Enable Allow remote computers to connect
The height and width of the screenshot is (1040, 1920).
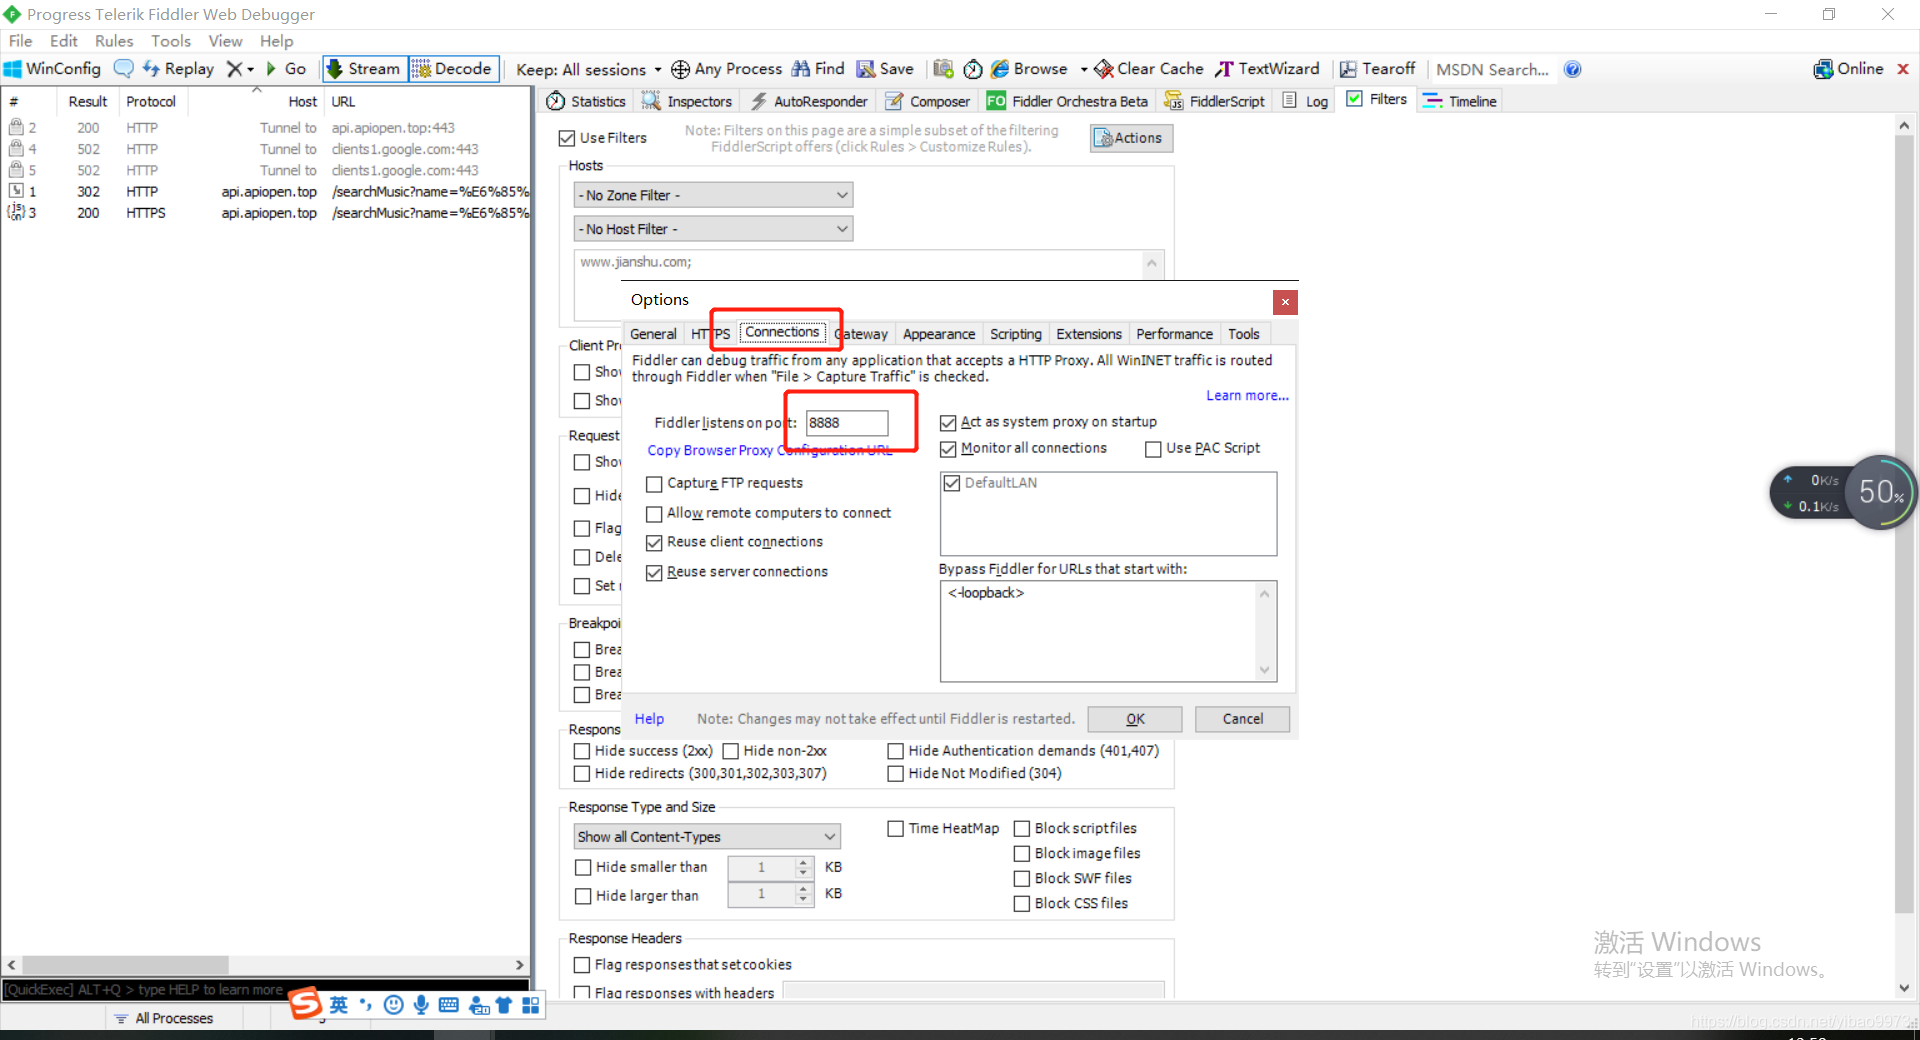click(x=654, y=514)
